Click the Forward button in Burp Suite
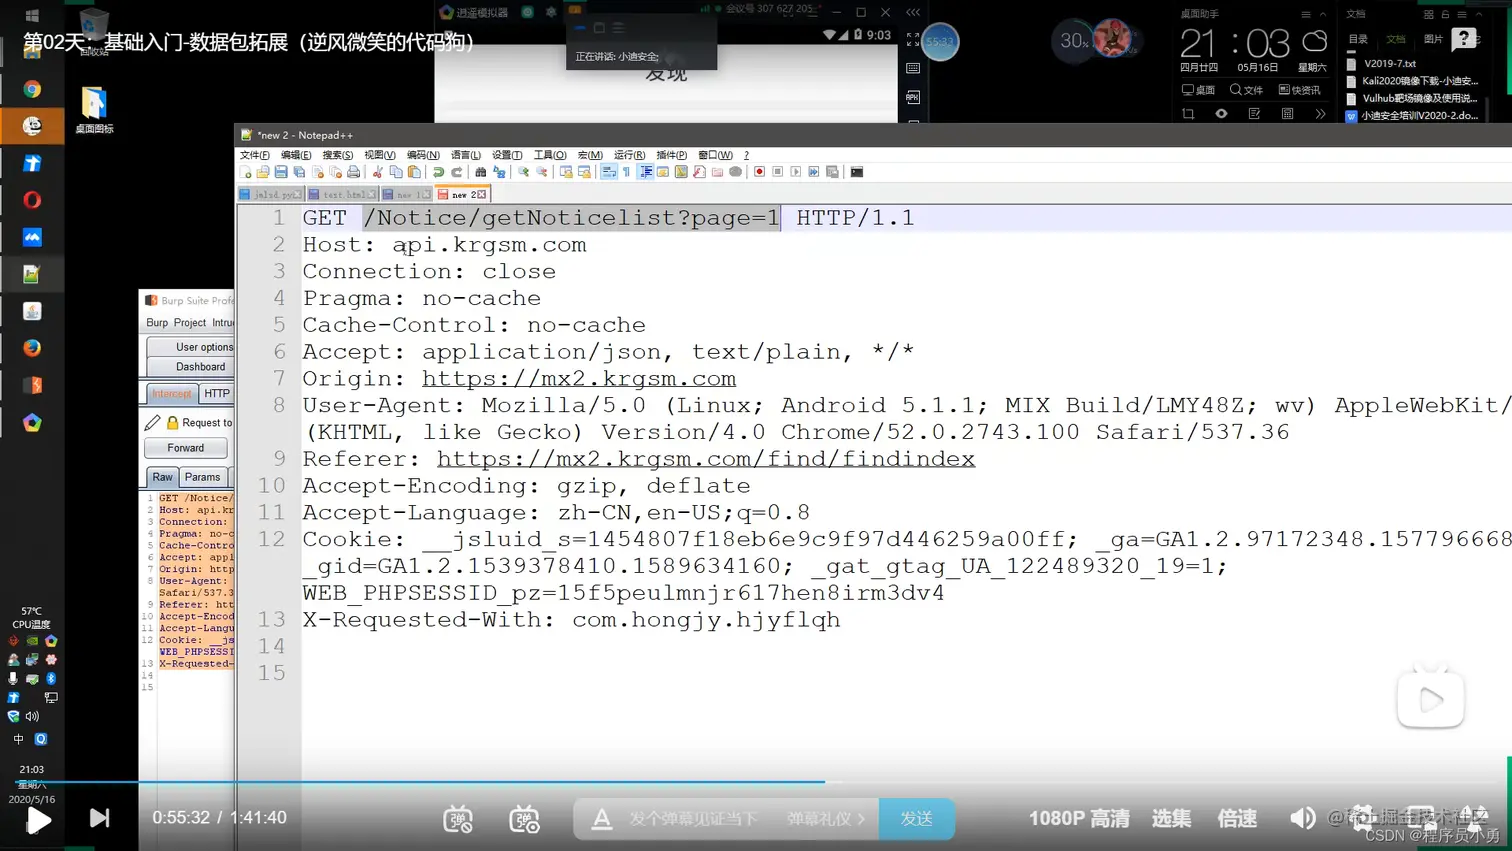This screenshot has height=851, width=1512. point(186,448)
